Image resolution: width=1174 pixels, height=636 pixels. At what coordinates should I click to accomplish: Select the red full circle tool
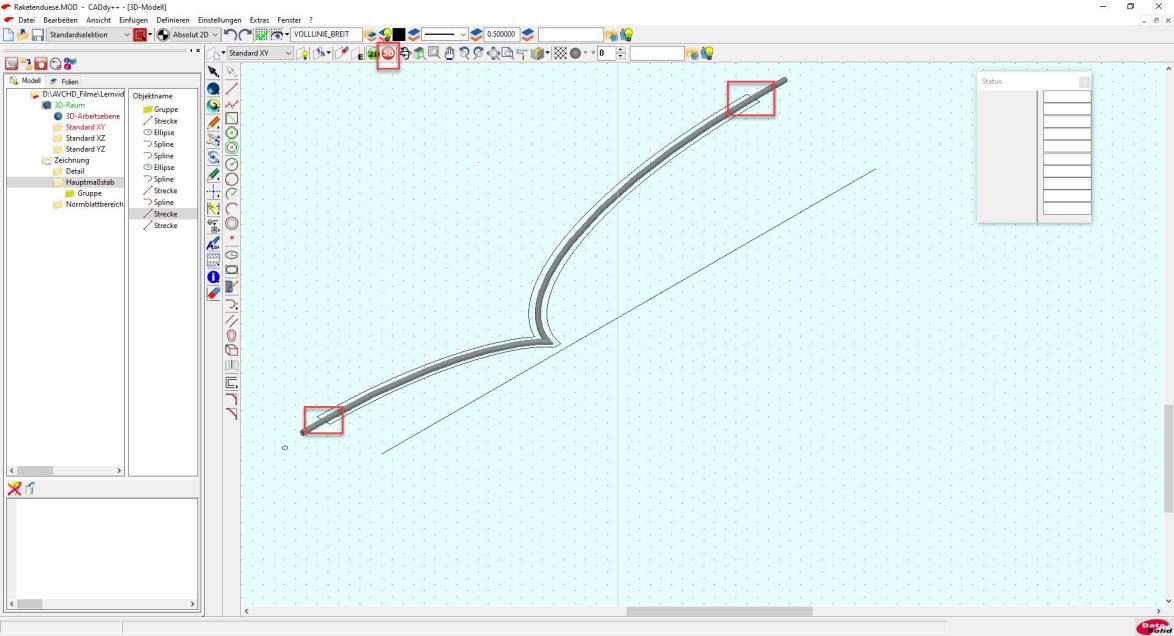tap(232, 223)
